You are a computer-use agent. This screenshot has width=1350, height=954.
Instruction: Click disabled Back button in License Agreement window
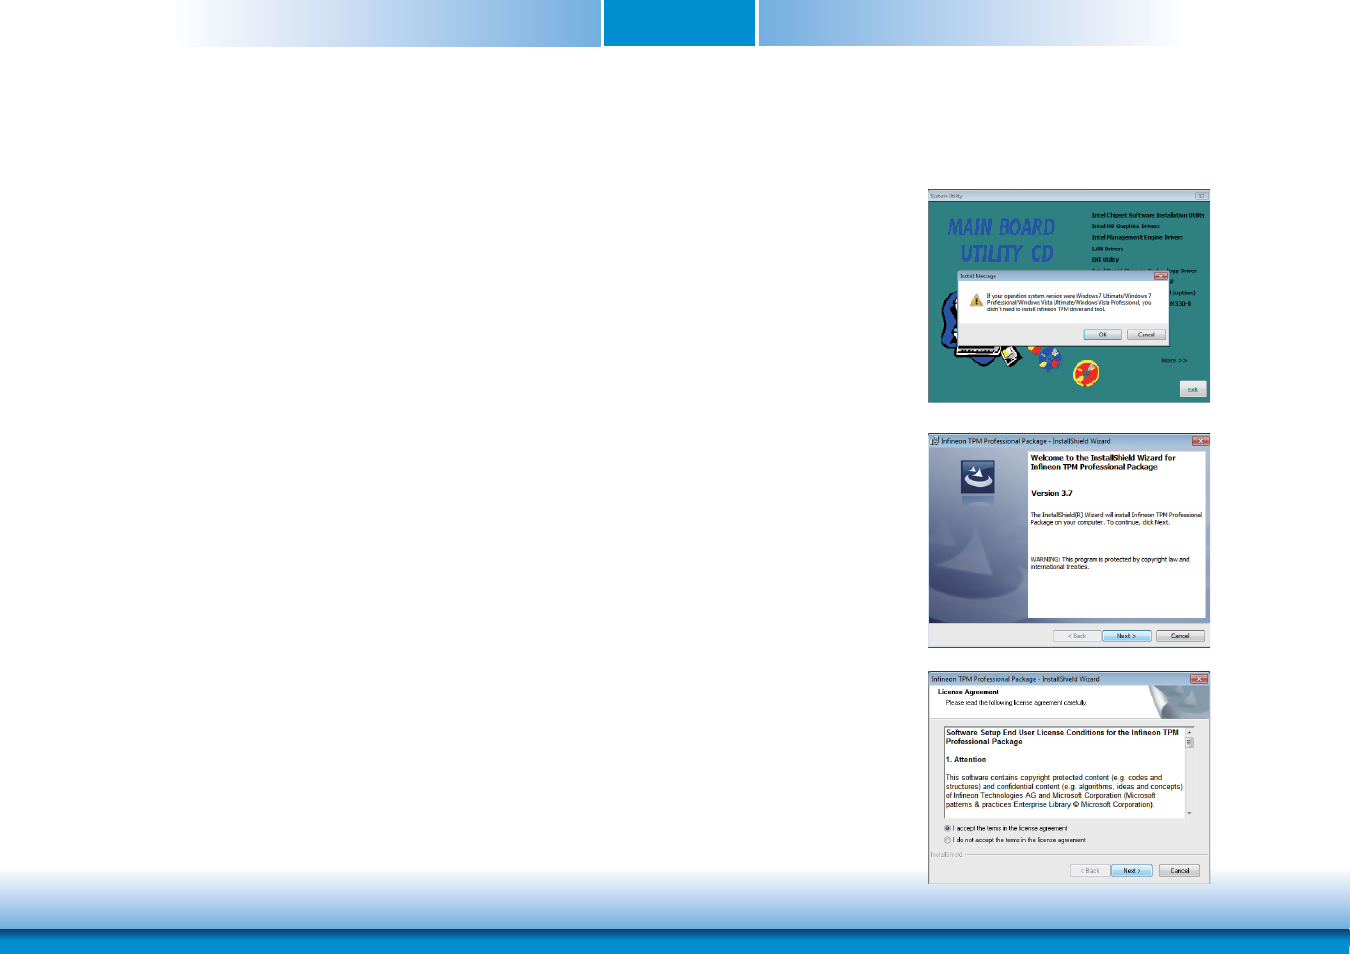tap(1089, 871)
